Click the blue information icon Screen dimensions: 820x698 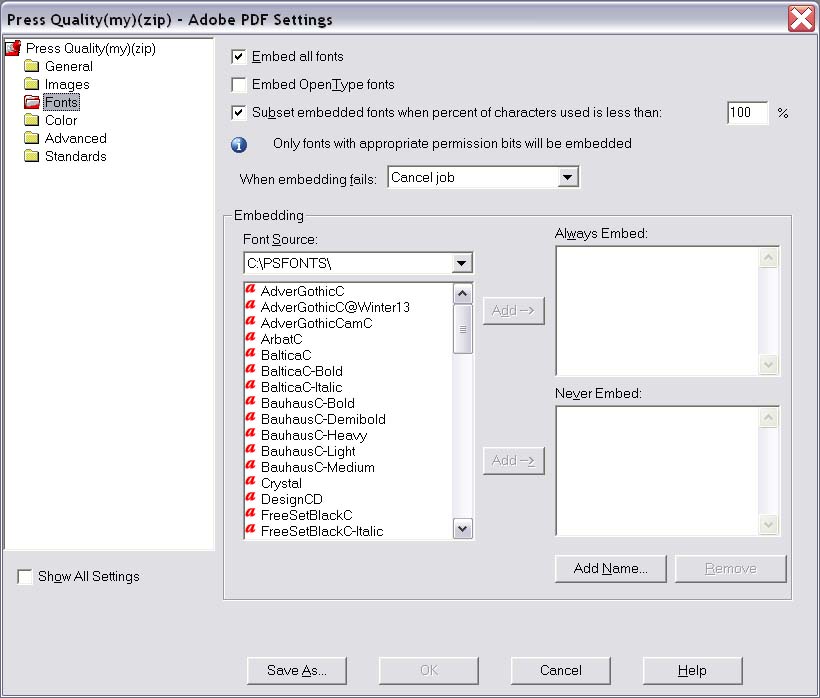[239, 144]
